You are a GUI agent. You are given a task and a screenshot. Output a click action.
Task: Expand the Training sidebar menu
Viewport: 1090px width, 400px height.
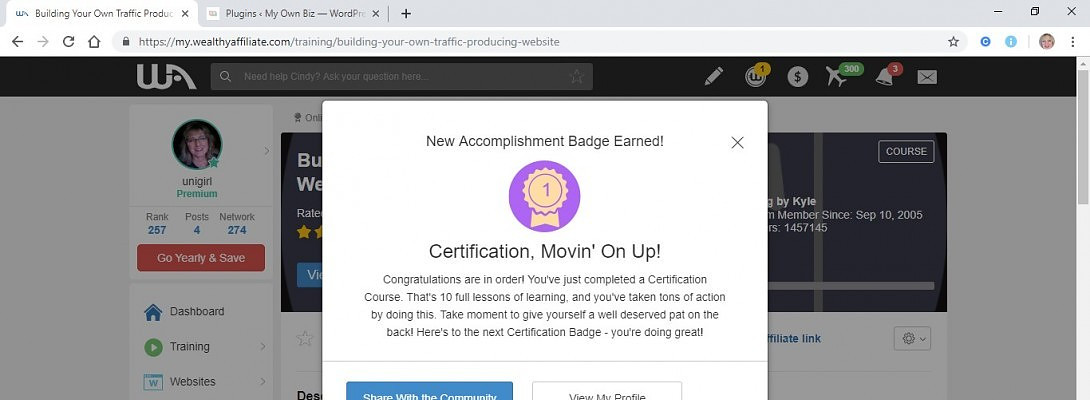(x=263, y=347)
